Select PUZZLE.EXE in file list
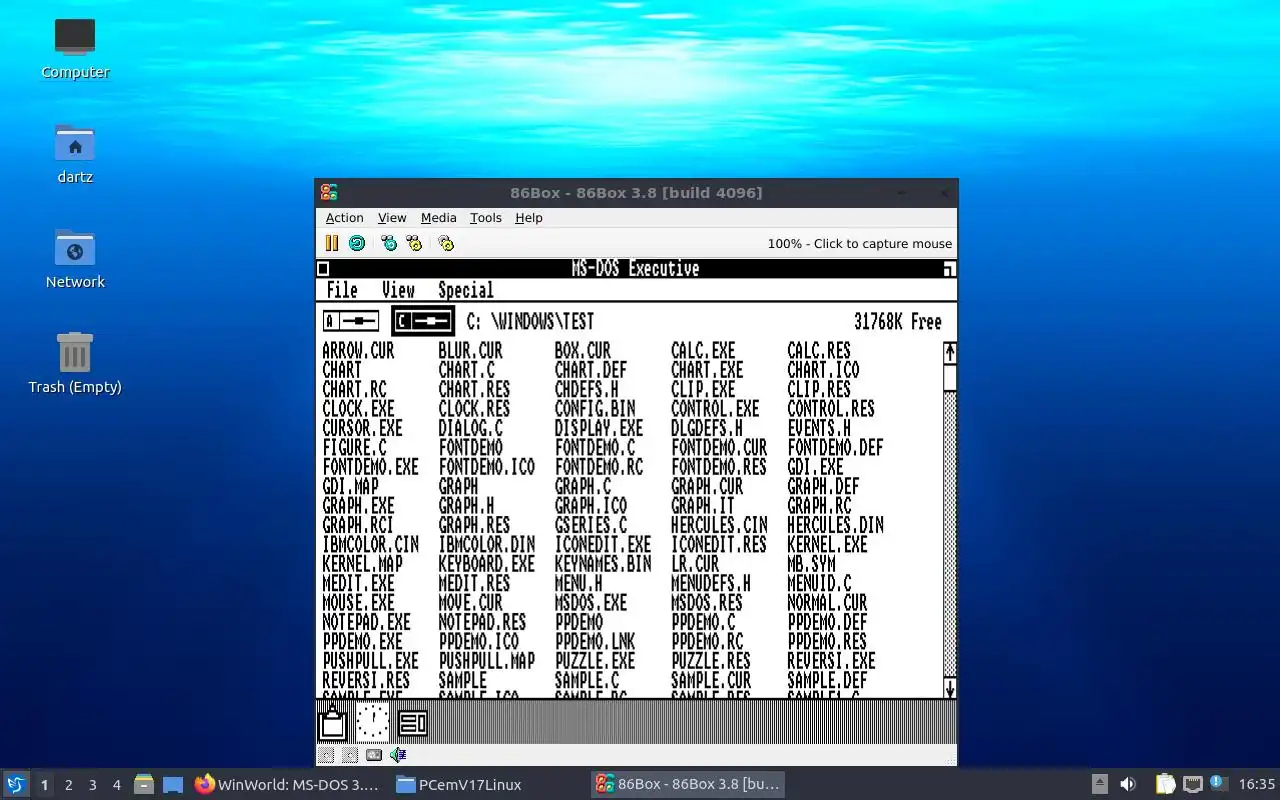This screenshot has height=800, width=1280. pyautogui.click(x=595, y=661)
